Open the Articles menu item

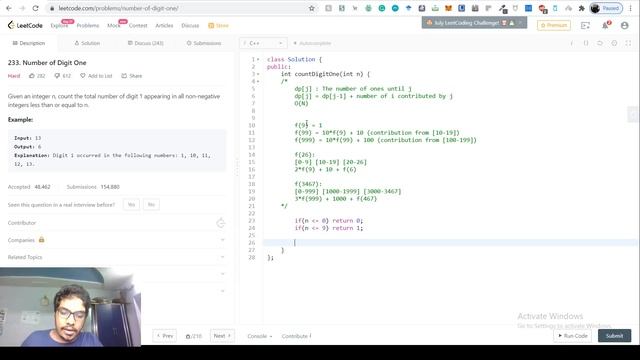pos(164,25)
